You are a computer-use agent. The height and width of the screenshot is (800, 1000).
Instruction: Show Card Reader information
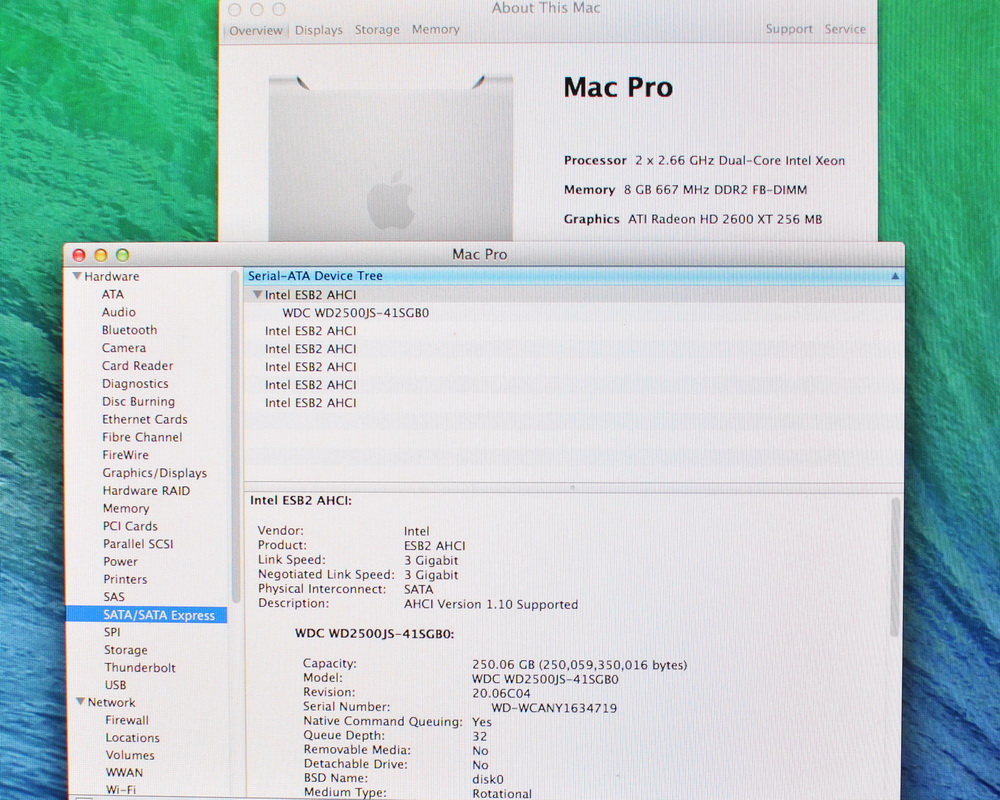coord(138,366)
